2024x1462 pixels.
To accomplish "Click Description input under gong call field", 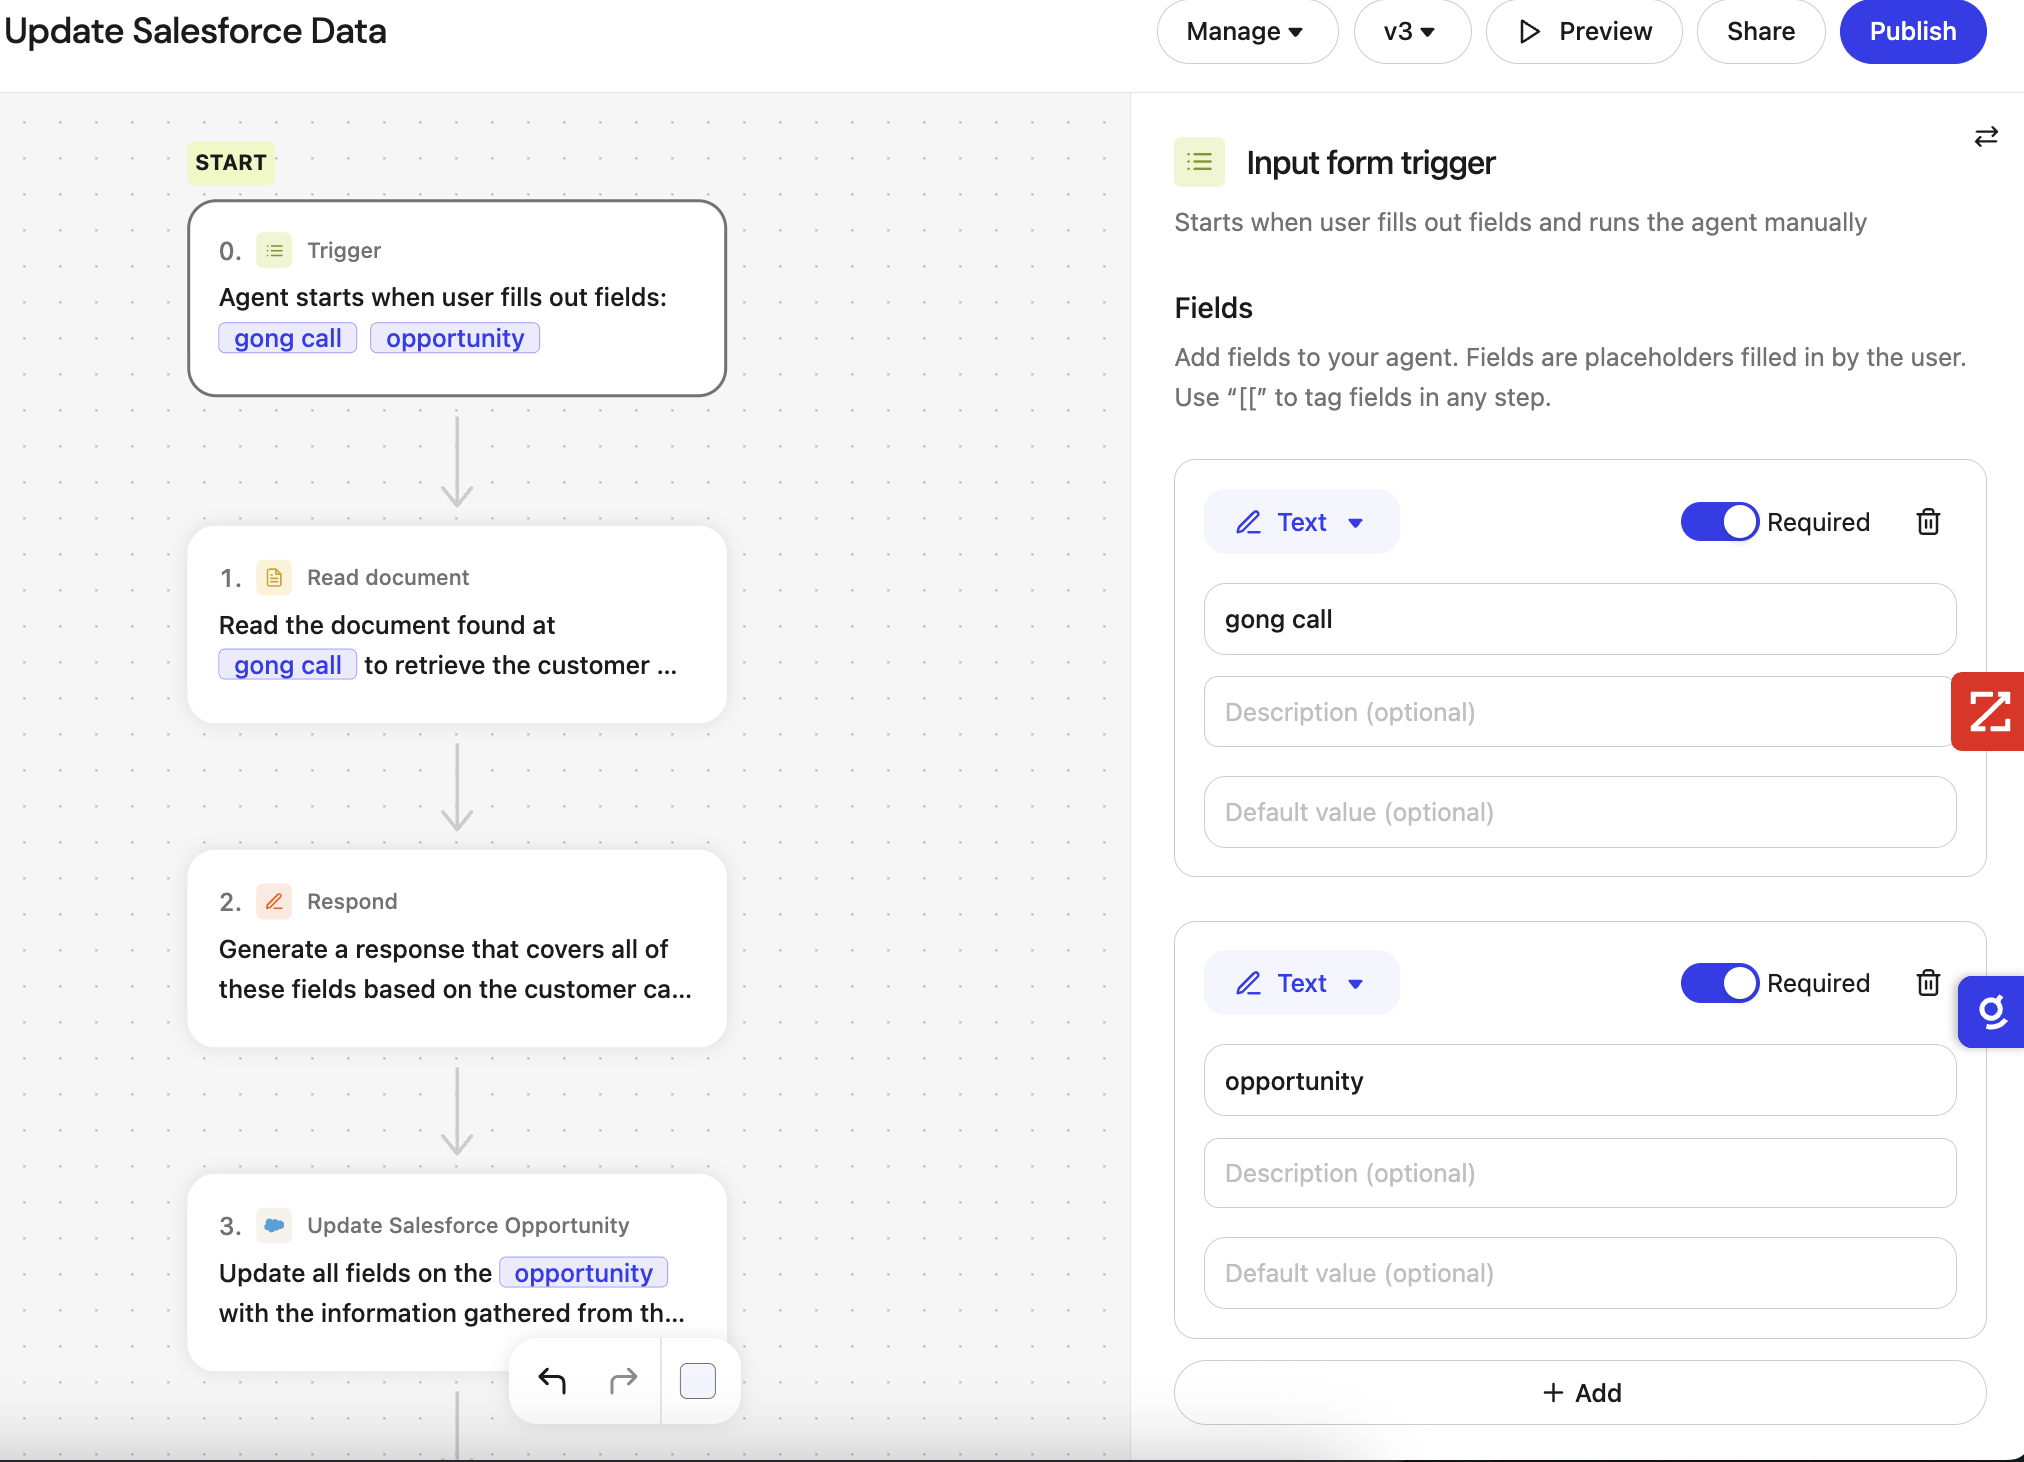I will [x=1580, y=712].
